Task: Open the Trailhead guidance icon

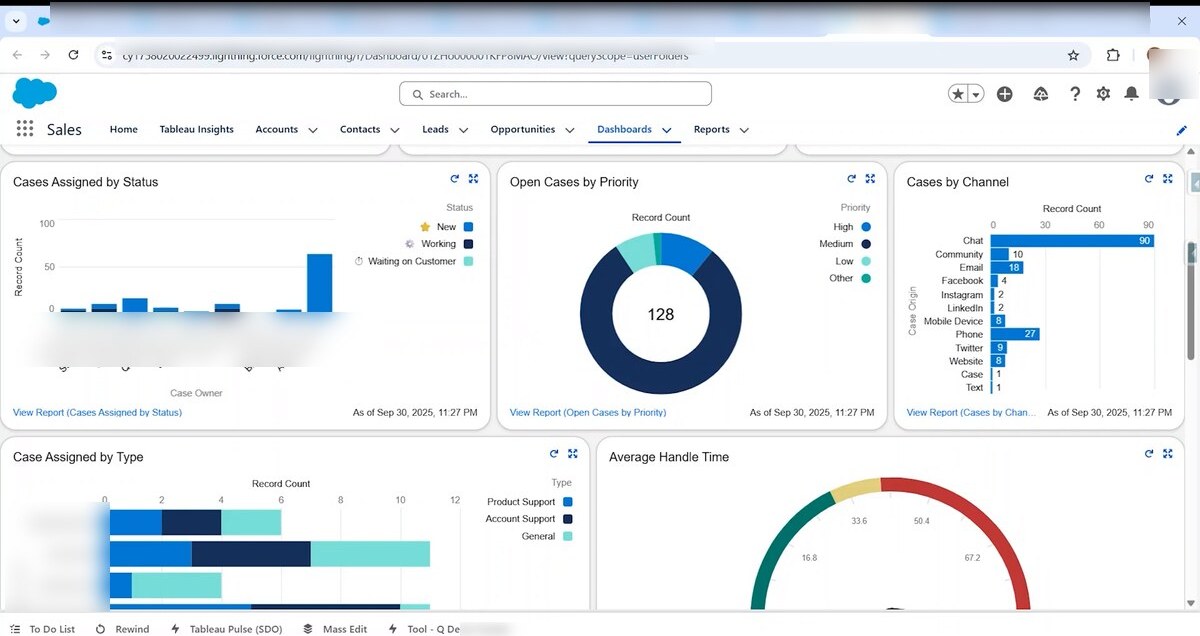Action: pyautogui.click(x=1041, y=94)
